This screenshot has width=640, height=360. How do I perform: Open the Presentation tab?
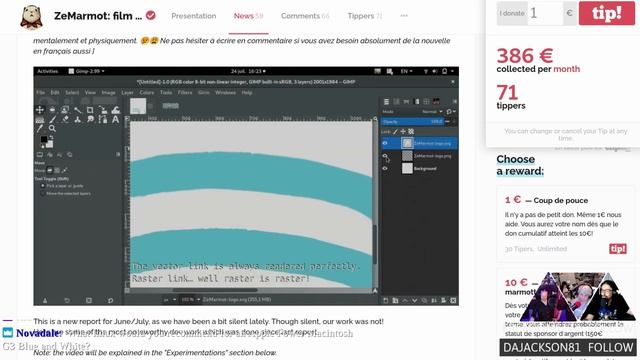[x=193, y=16]
